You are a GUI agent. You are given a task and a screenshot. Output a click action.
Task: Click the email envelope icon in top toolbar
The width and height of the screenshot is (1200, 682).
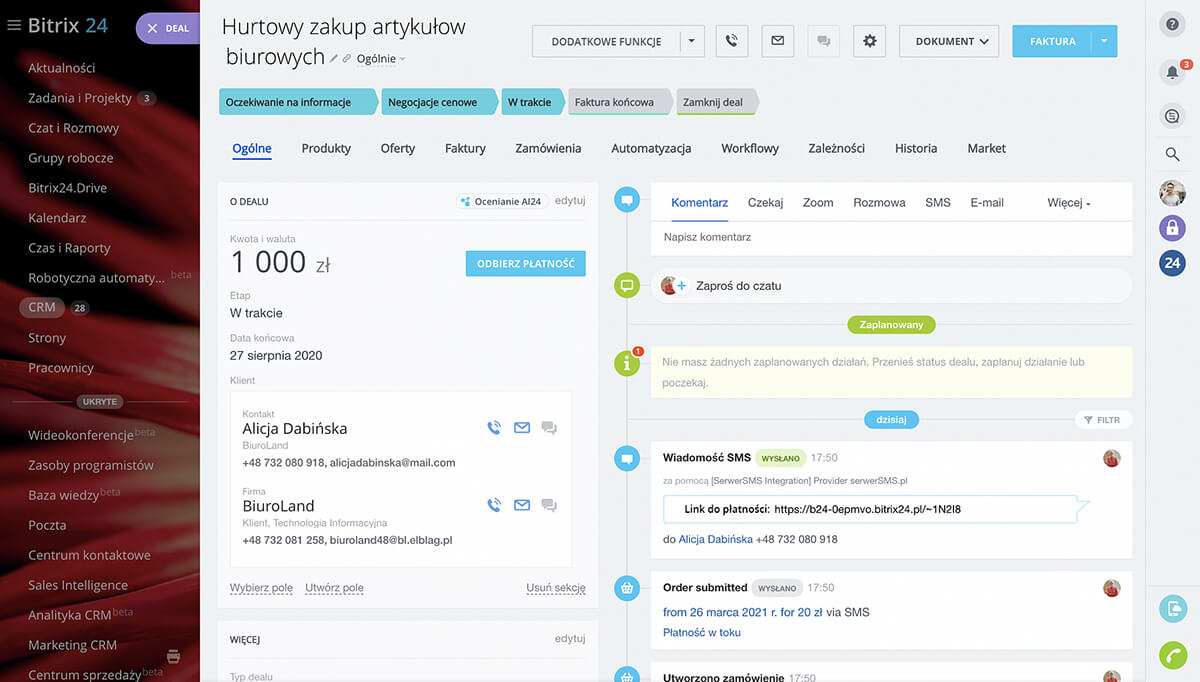pos(777,41)
